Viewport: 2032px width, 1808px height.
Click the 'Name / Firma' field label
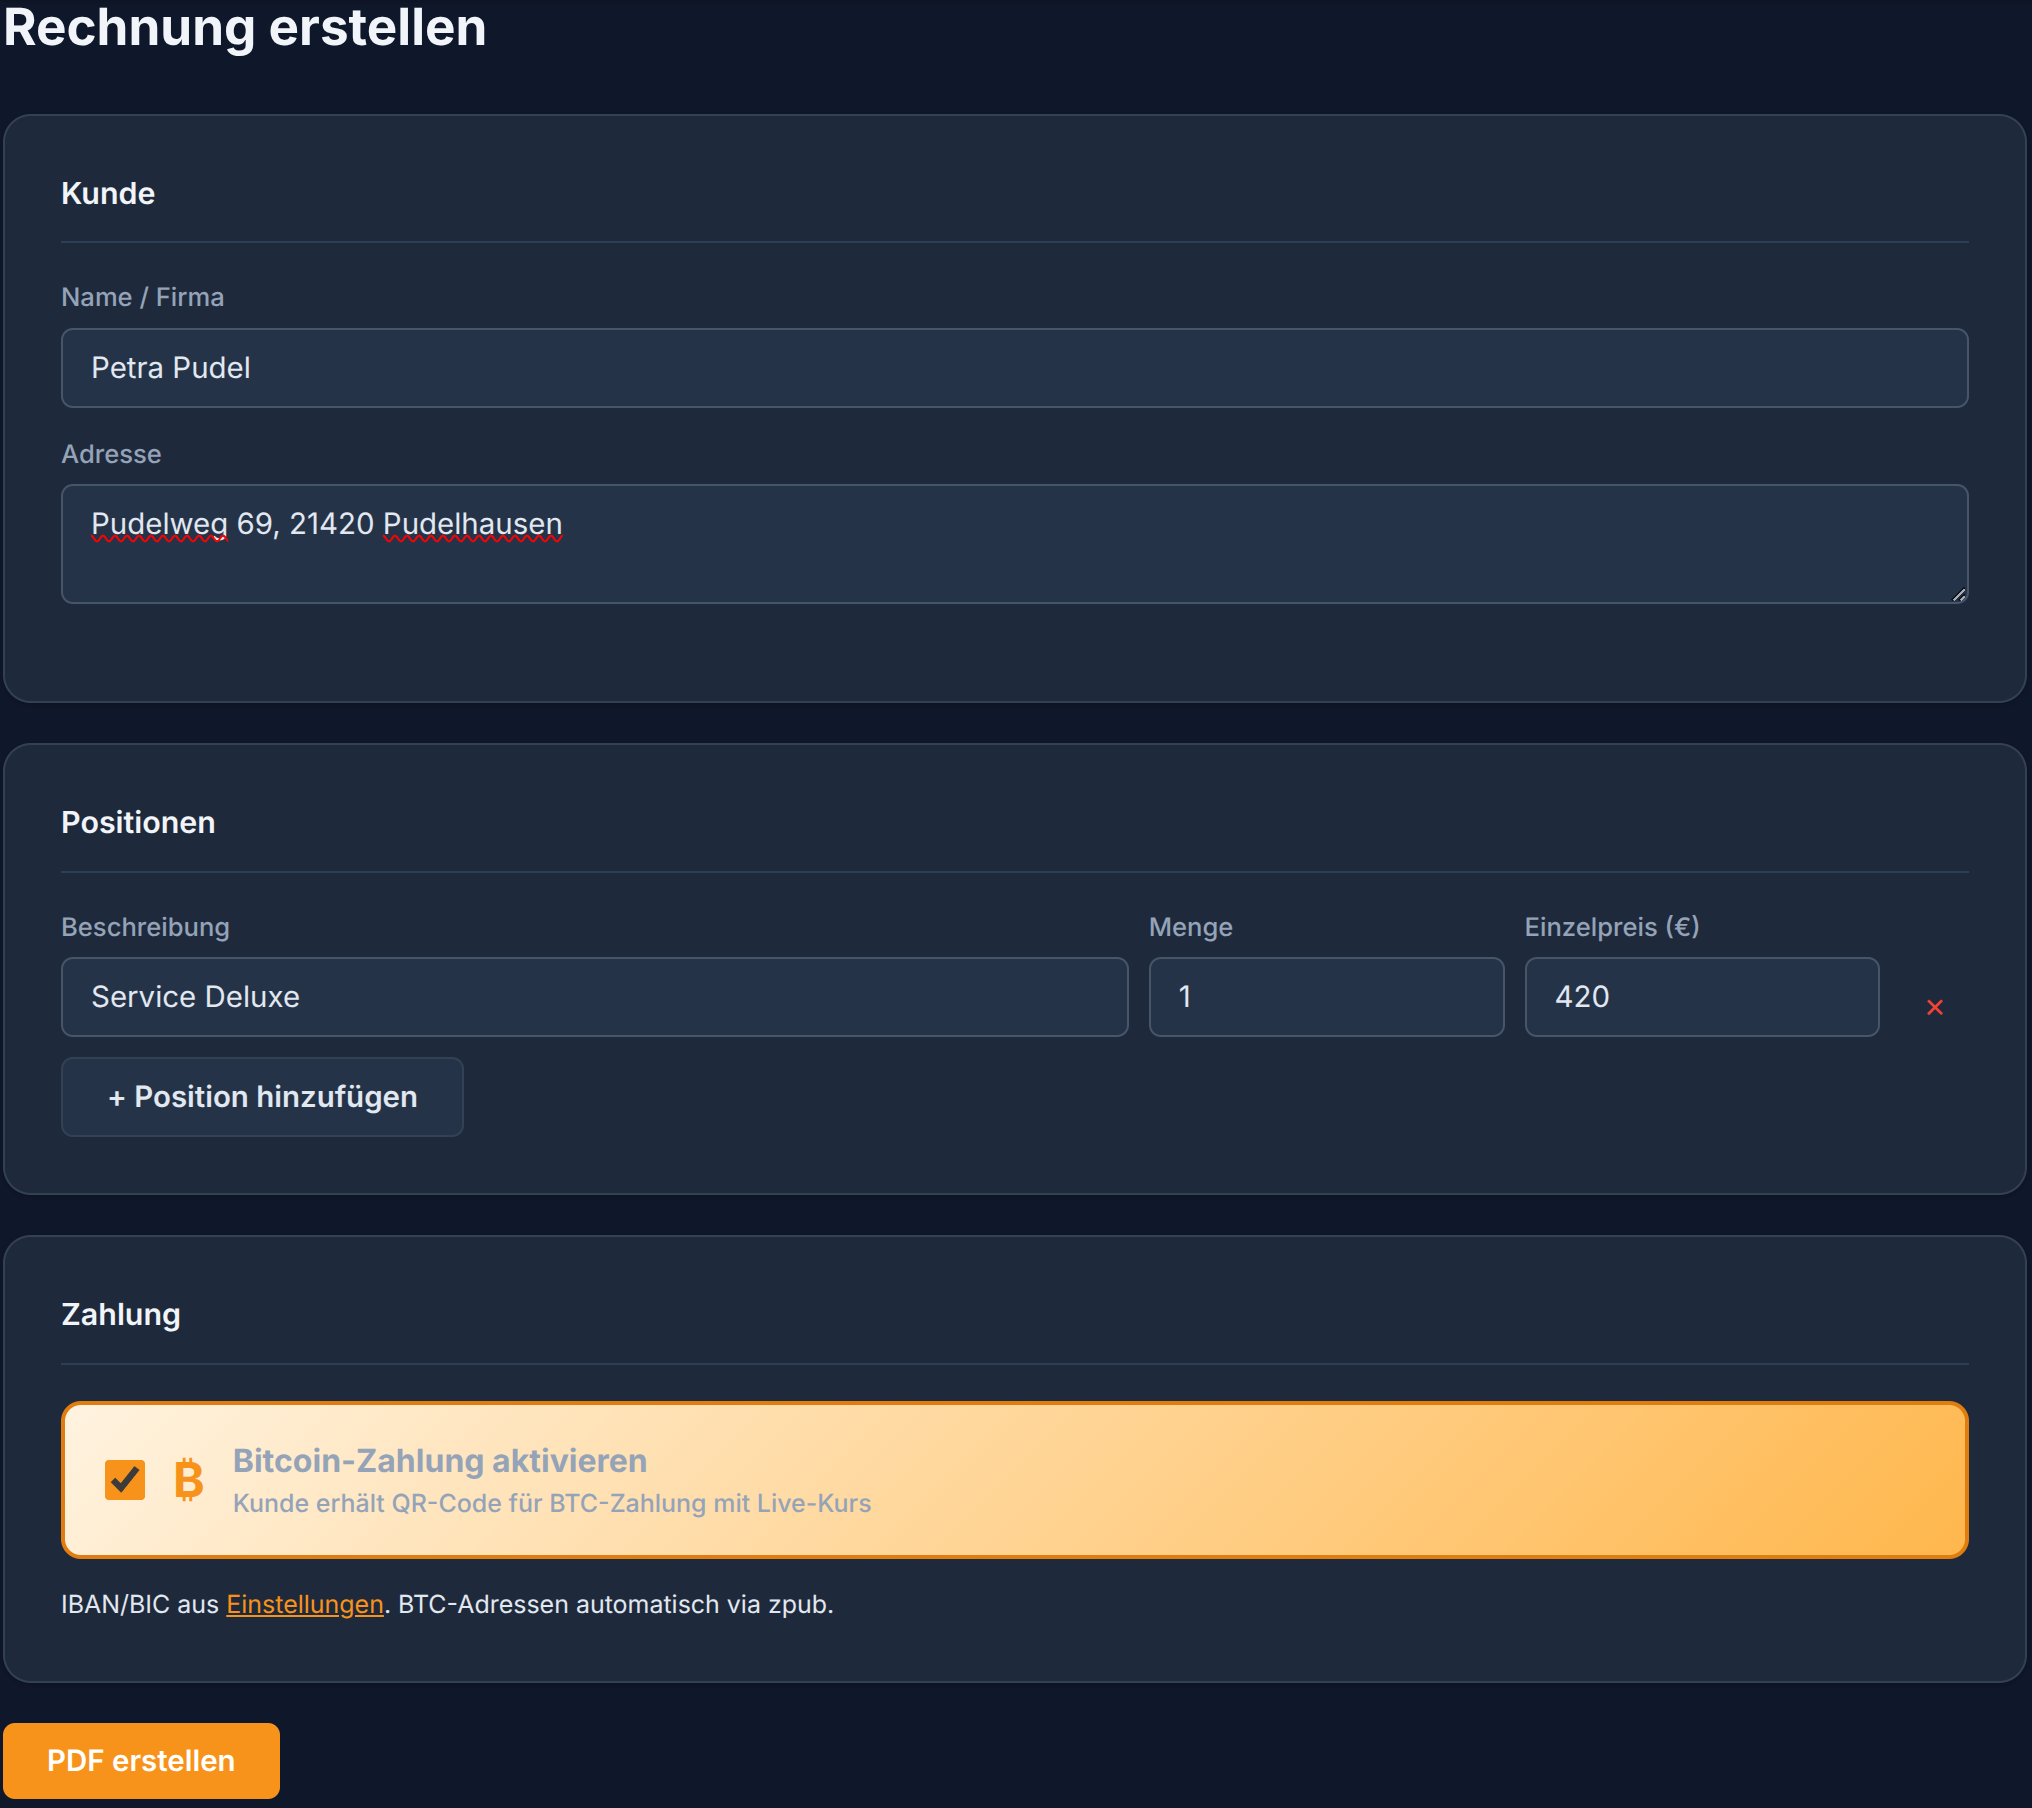(x=142, y=297)
